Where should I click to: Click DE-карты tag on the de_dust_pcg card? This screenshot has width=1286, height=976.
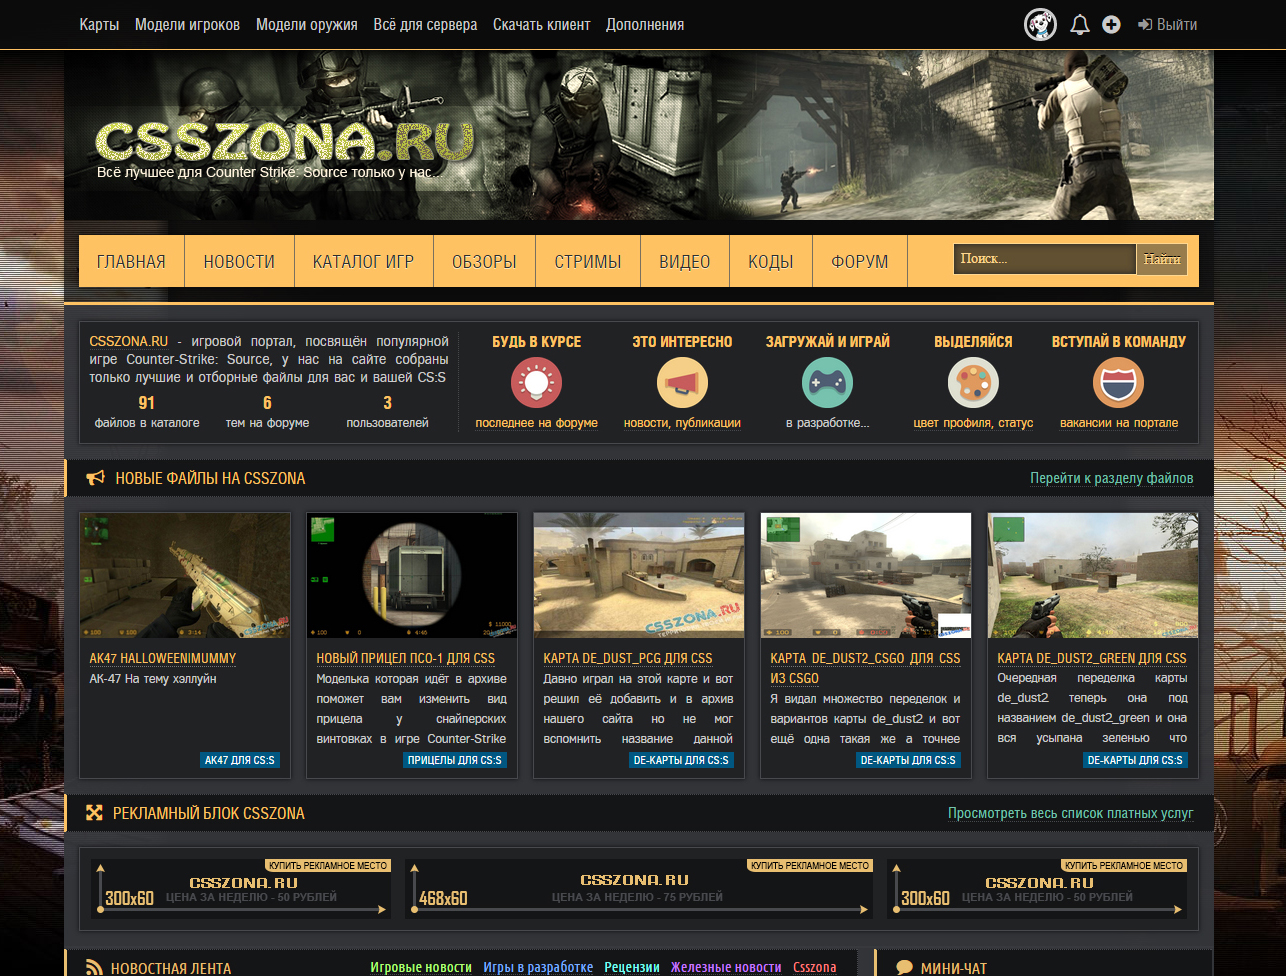coord(681,760)
